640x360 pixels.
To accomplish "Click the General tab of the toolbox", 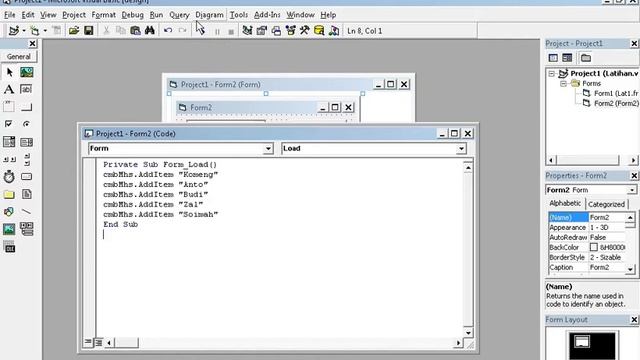I will tap(19, 57).
